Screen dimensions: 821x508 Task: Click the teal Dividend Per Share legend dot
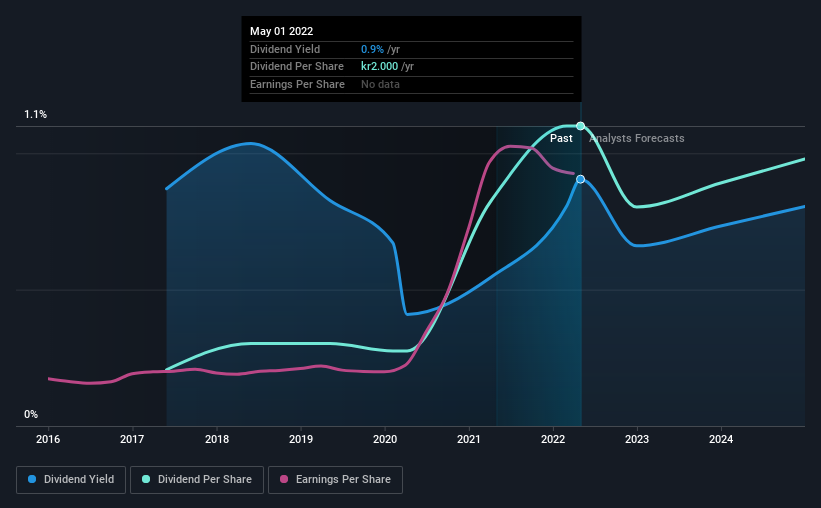coord(146,479)
